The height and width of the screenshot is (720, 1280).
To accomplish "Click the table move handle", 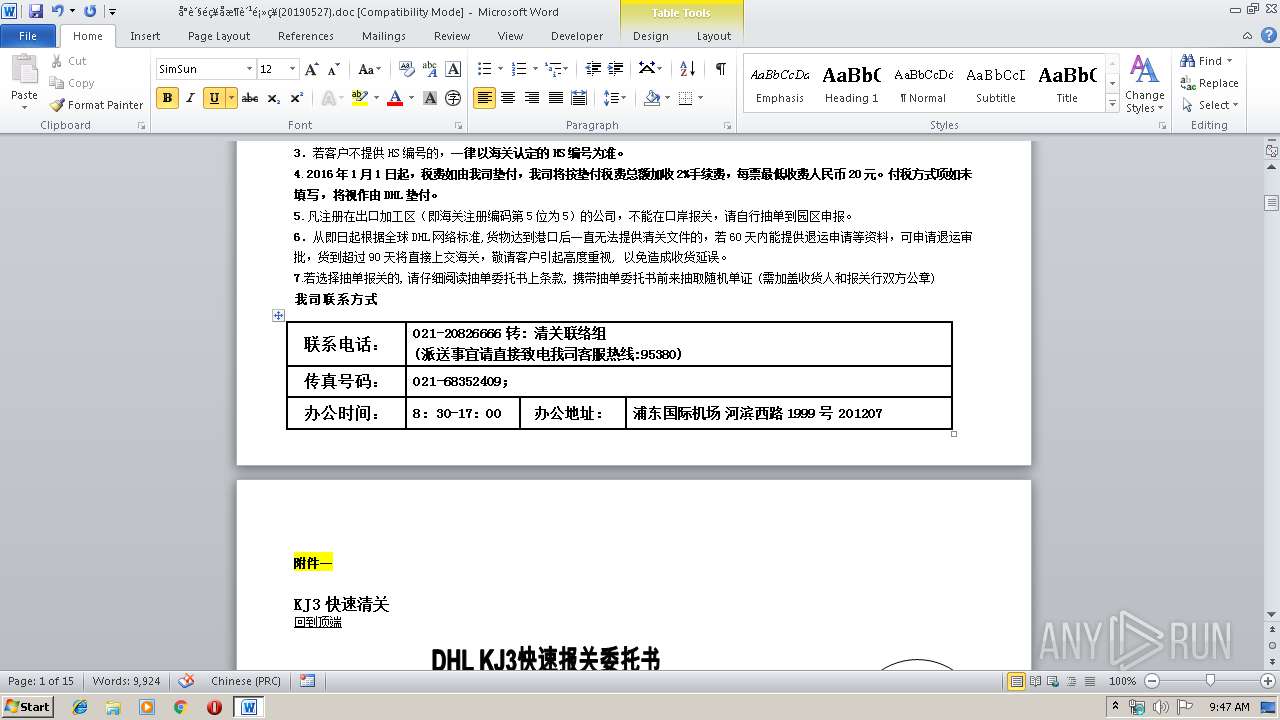I will click(x=279, y=315).
